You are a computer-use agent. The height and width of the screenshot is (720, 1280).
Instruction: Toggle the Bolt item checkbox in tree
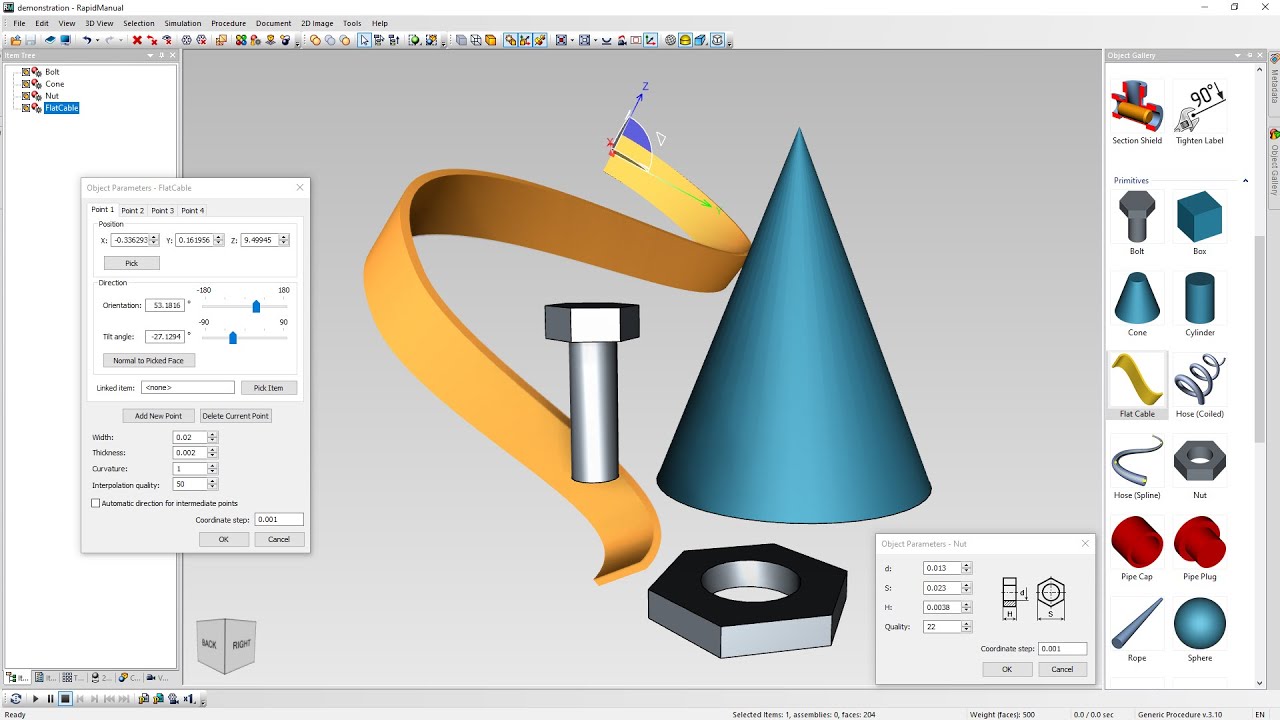(x=26, y=72)
